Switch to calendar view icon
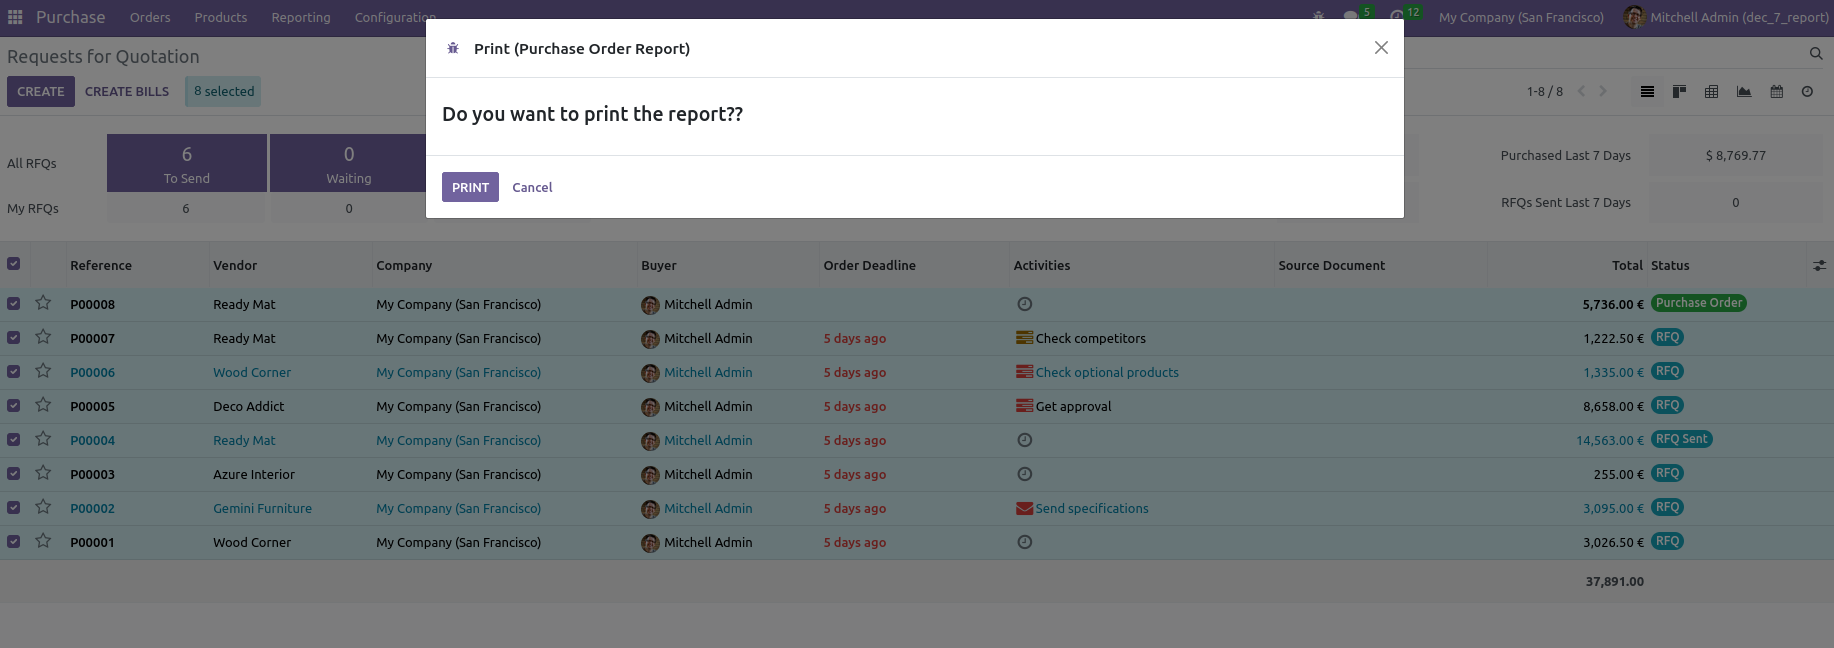Viewport: 1834px width, 648px height. pyautogui.click(x=1776, y=92)
